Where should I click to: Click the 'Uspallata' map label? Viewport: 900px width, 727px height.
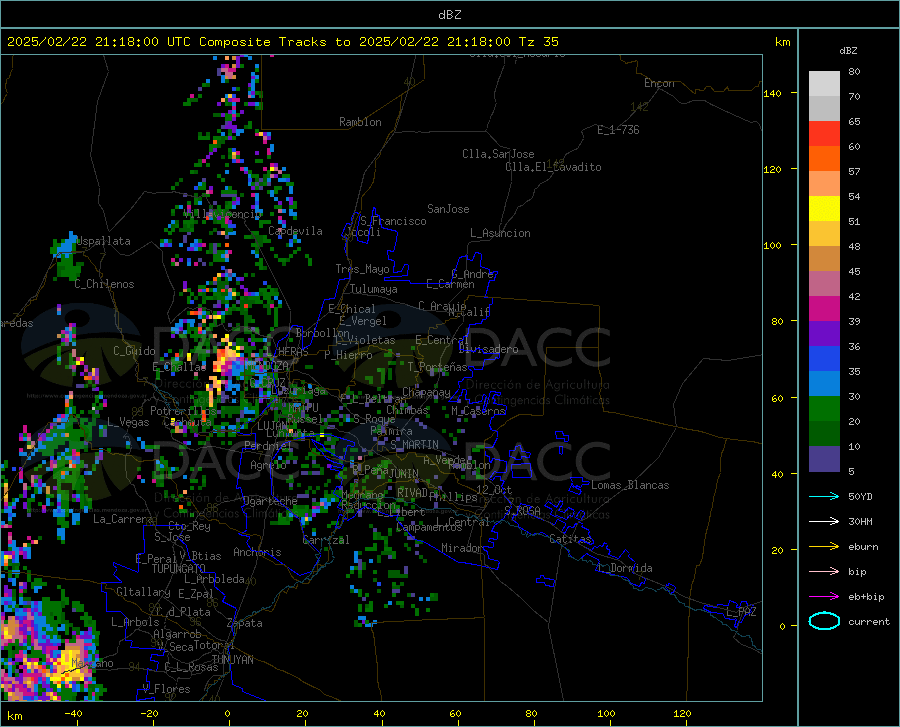pyautogui.click(x=103, y=241)
